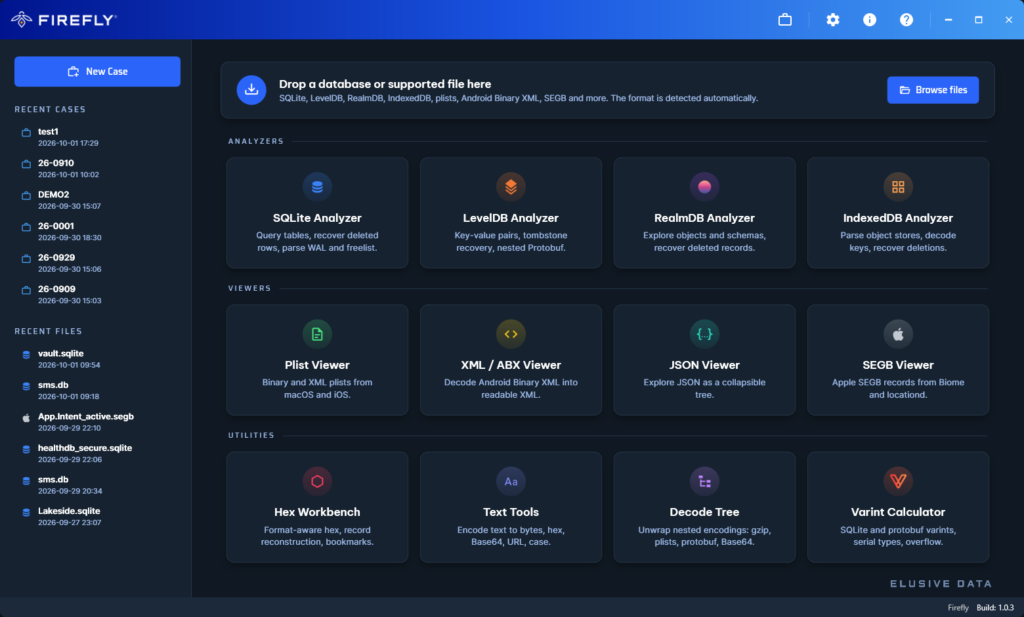Create a New Case
The width and height of the screenshot is (1024, 617).
click(x=97, y=71)
